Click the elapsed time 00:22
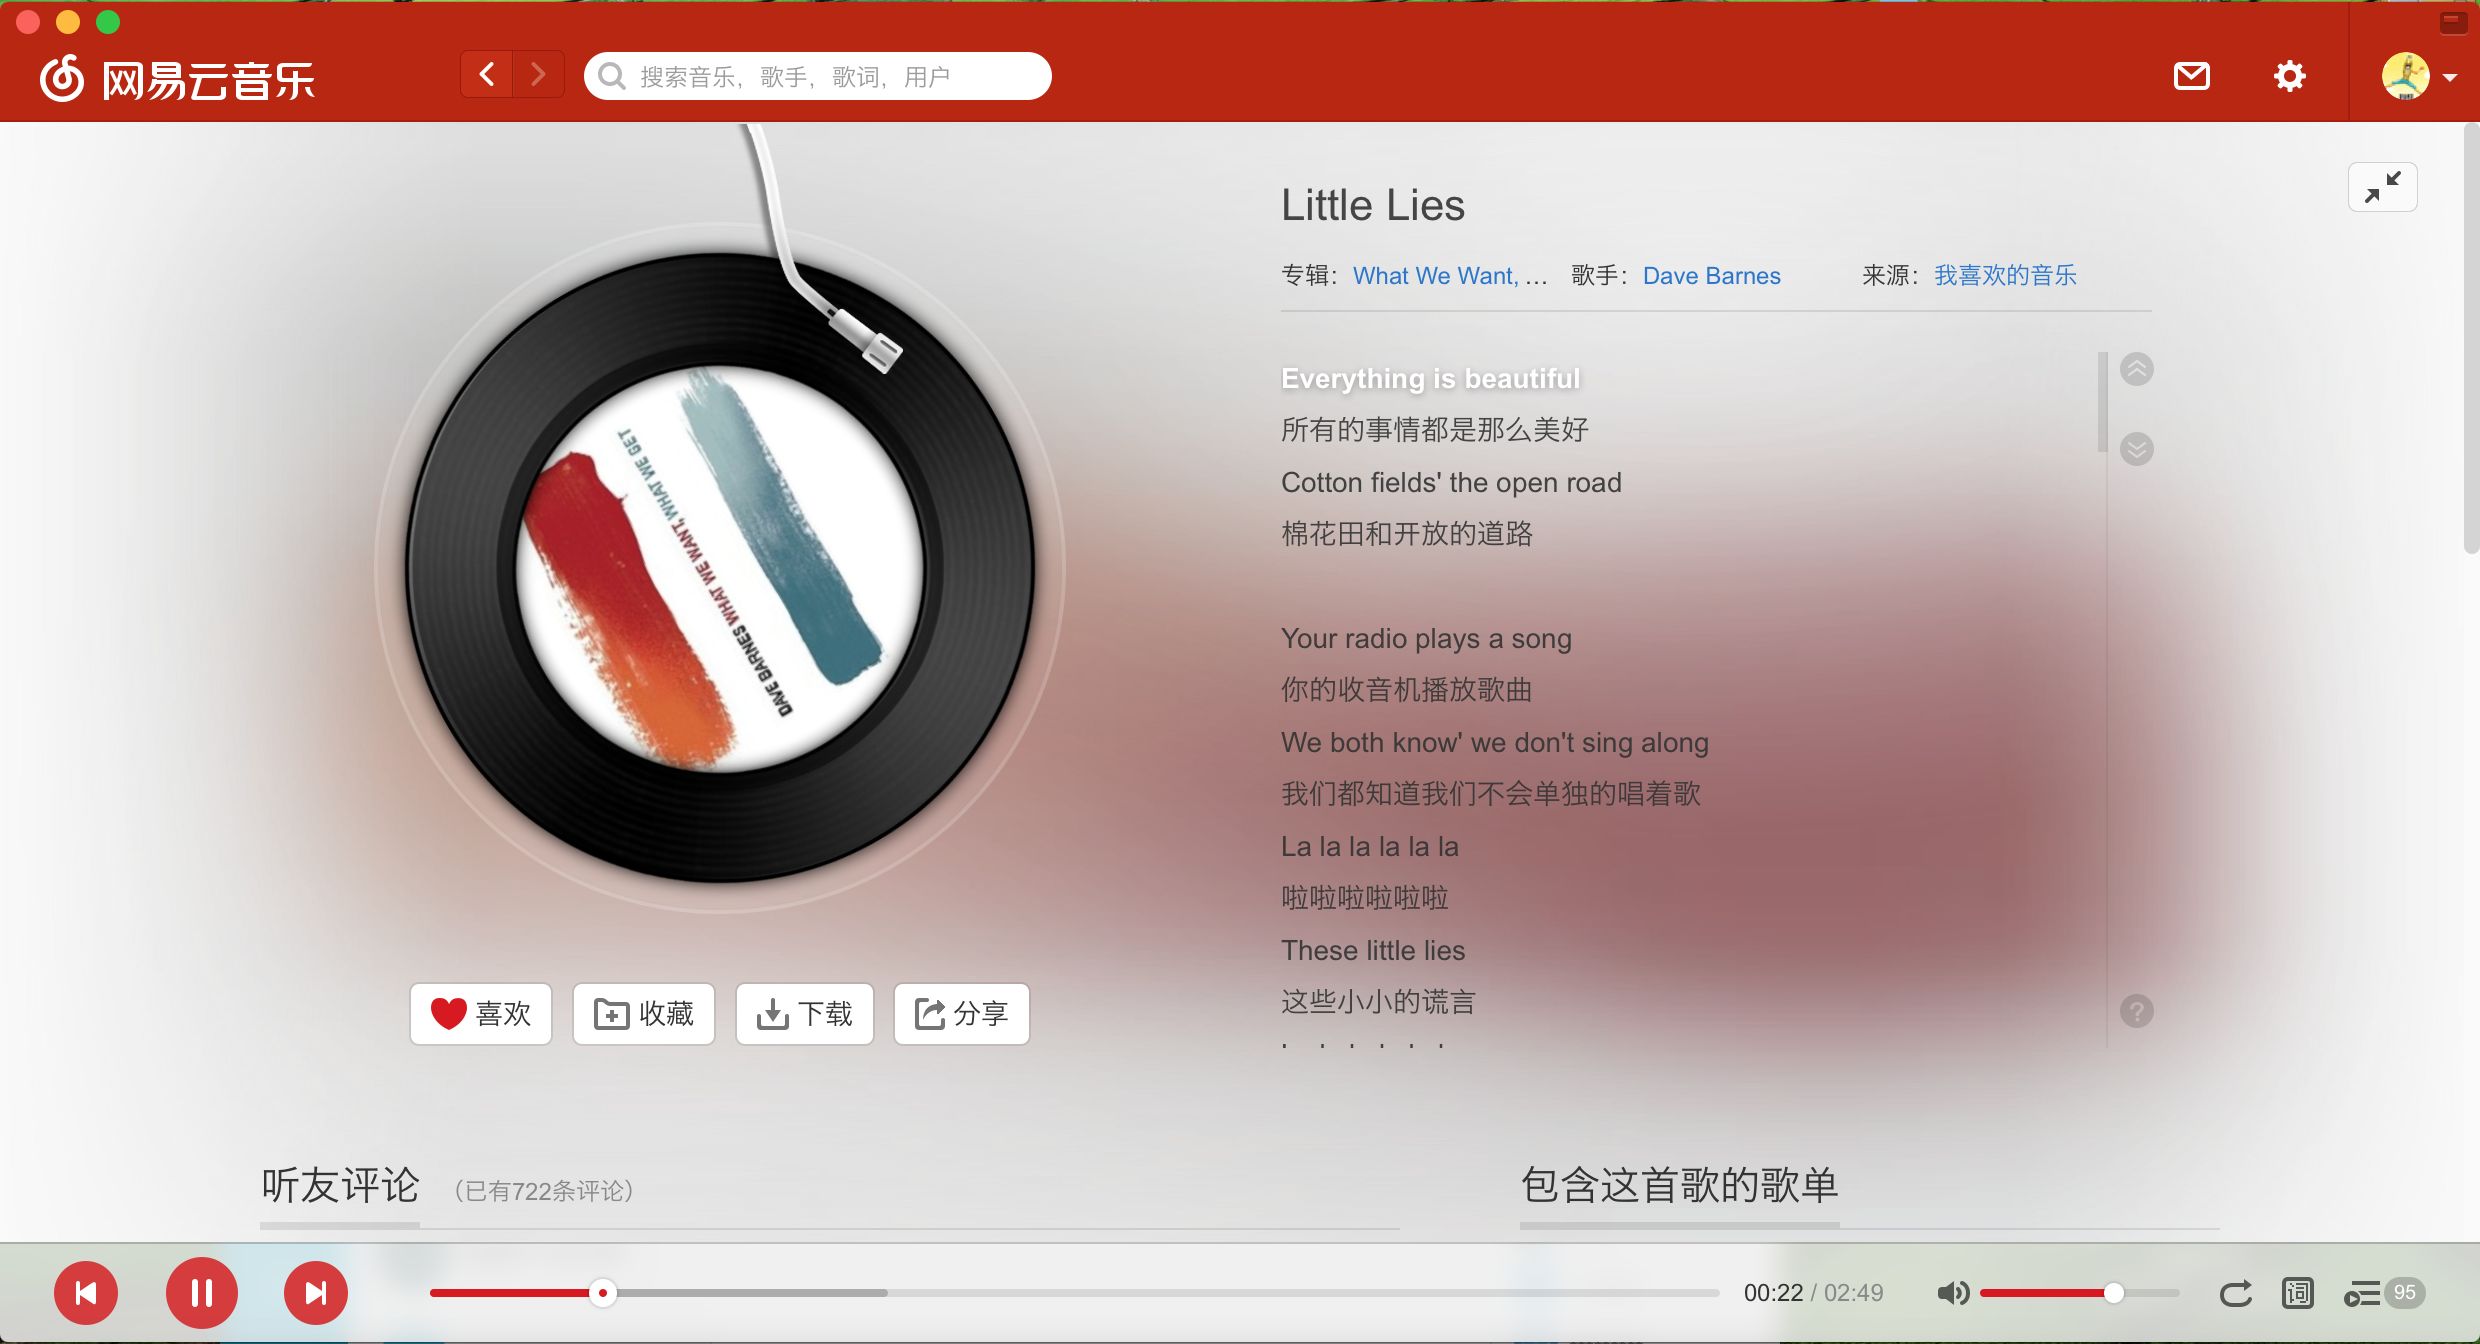 (x=1773, y=1293)
